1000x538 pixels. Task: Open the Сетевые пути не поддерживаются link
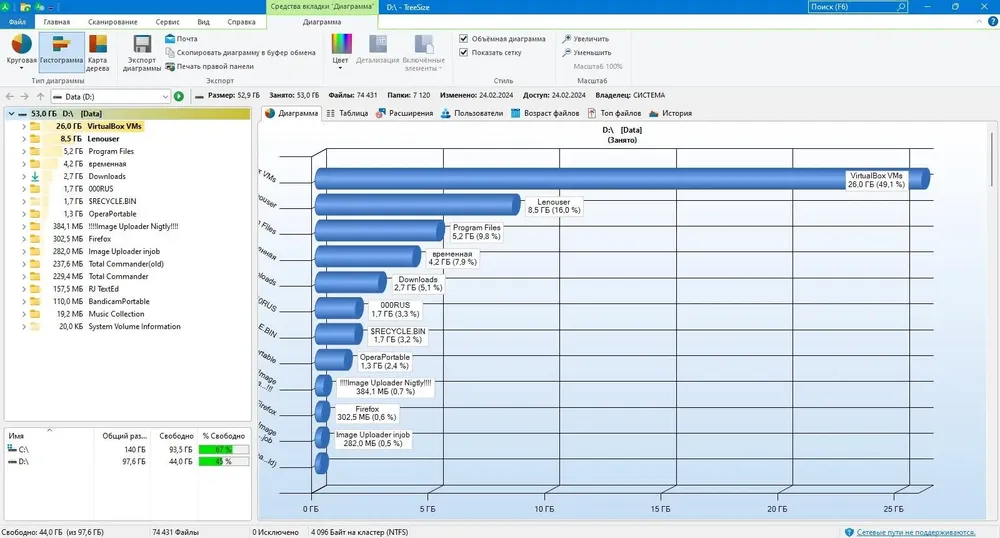point(916,532)
